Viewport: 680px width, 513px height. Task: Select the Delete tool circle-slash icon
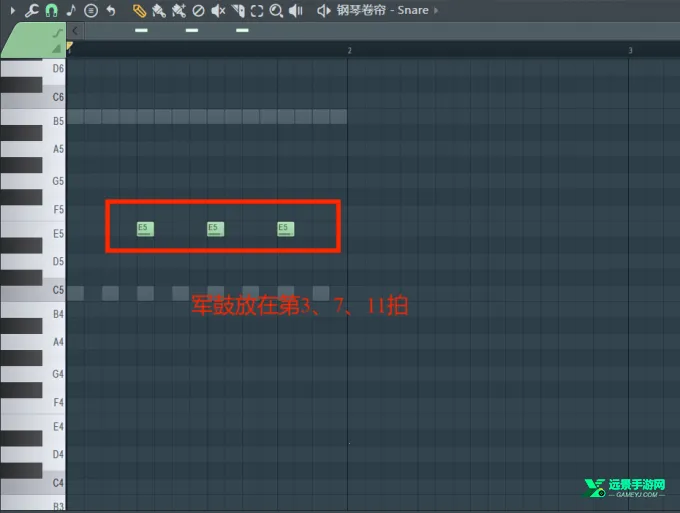click(198, 10)
